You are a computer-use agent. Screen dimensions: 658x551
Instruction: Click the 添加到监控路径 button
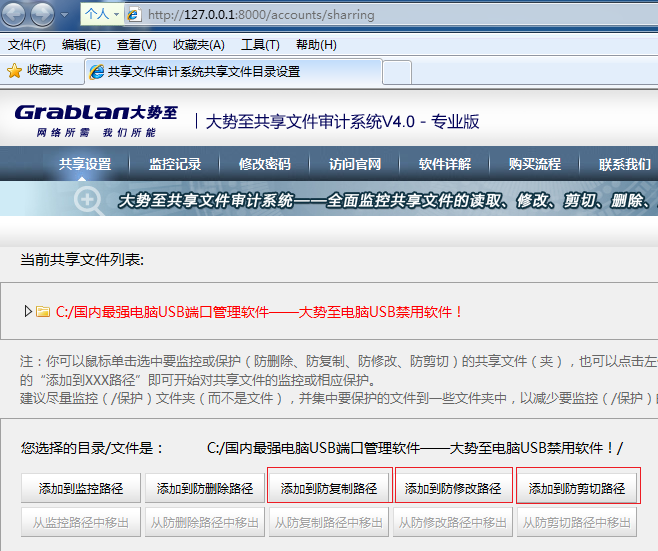[81, 488]
